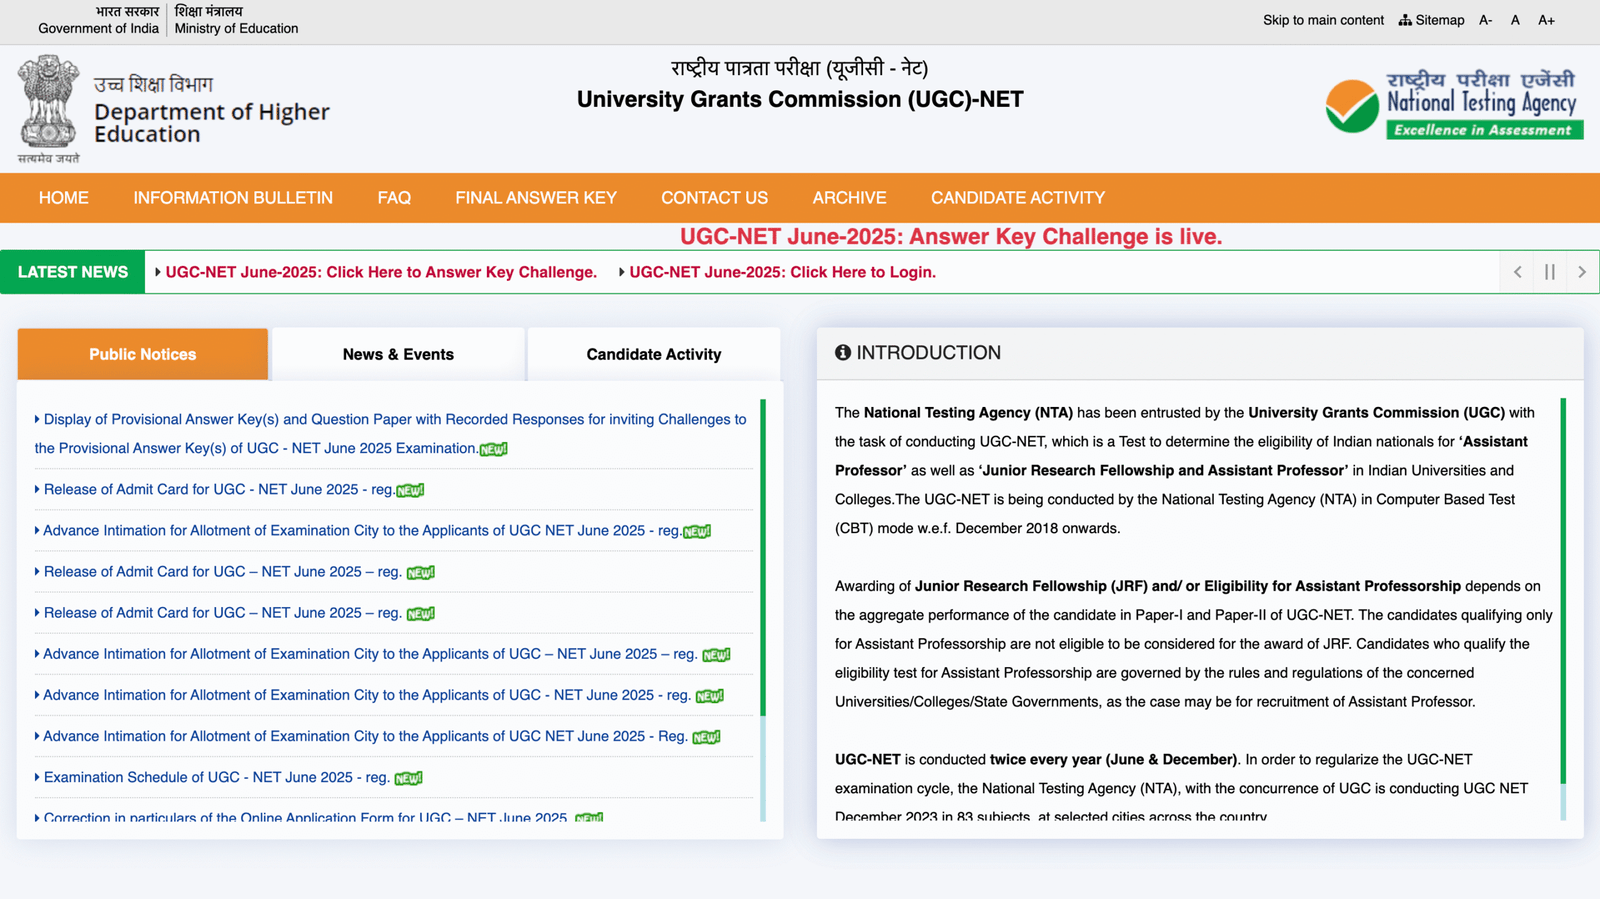Image resolution: width=1600 pixels, height=899 pixels.
Task: Open the FAQ menu item
Action: (394, 198)
